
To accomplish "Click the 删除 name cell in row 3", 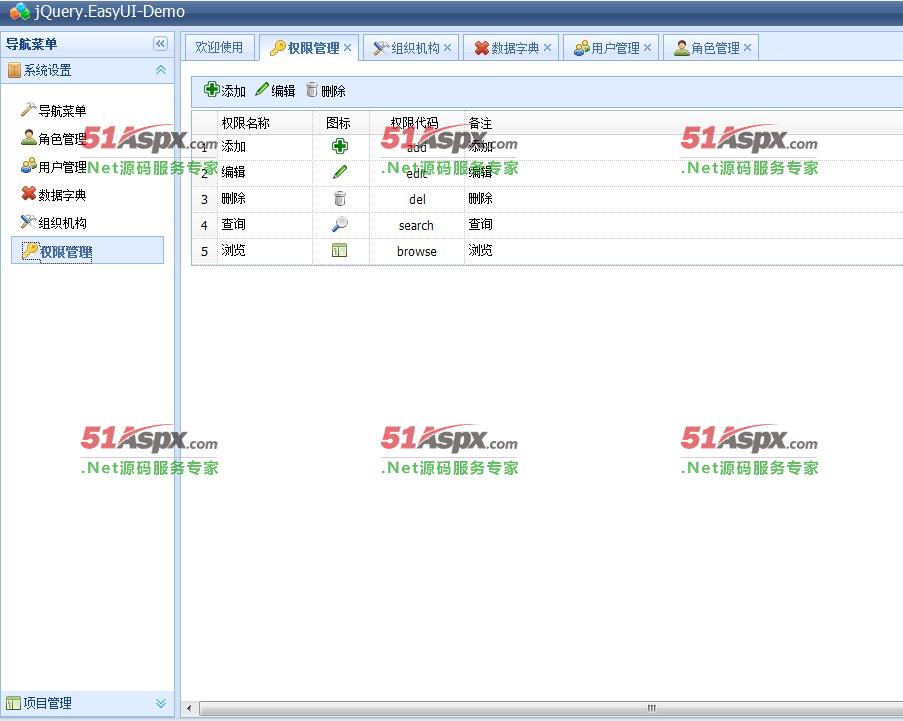I will (x=265, y=199).
